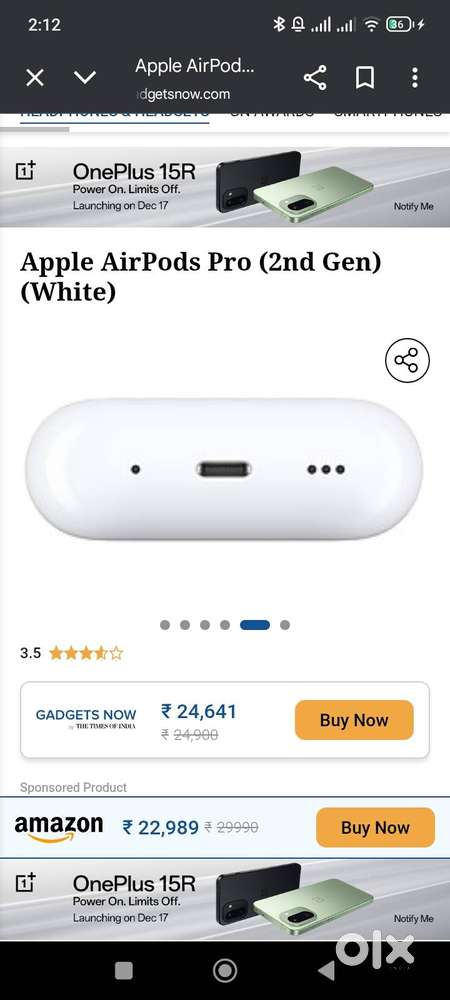Image resolution: width=450 pixels, height=1000 pixels.
Task: Tap the 3.5 star rating
Action: pyautogui.click(x=72, y=653)
